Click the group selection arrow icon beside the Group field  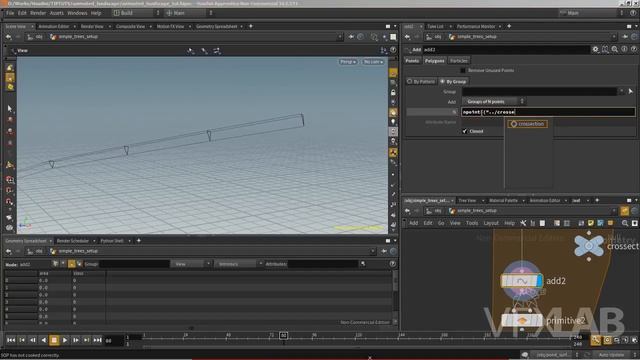pyautogui.click(x=631, y=91)
